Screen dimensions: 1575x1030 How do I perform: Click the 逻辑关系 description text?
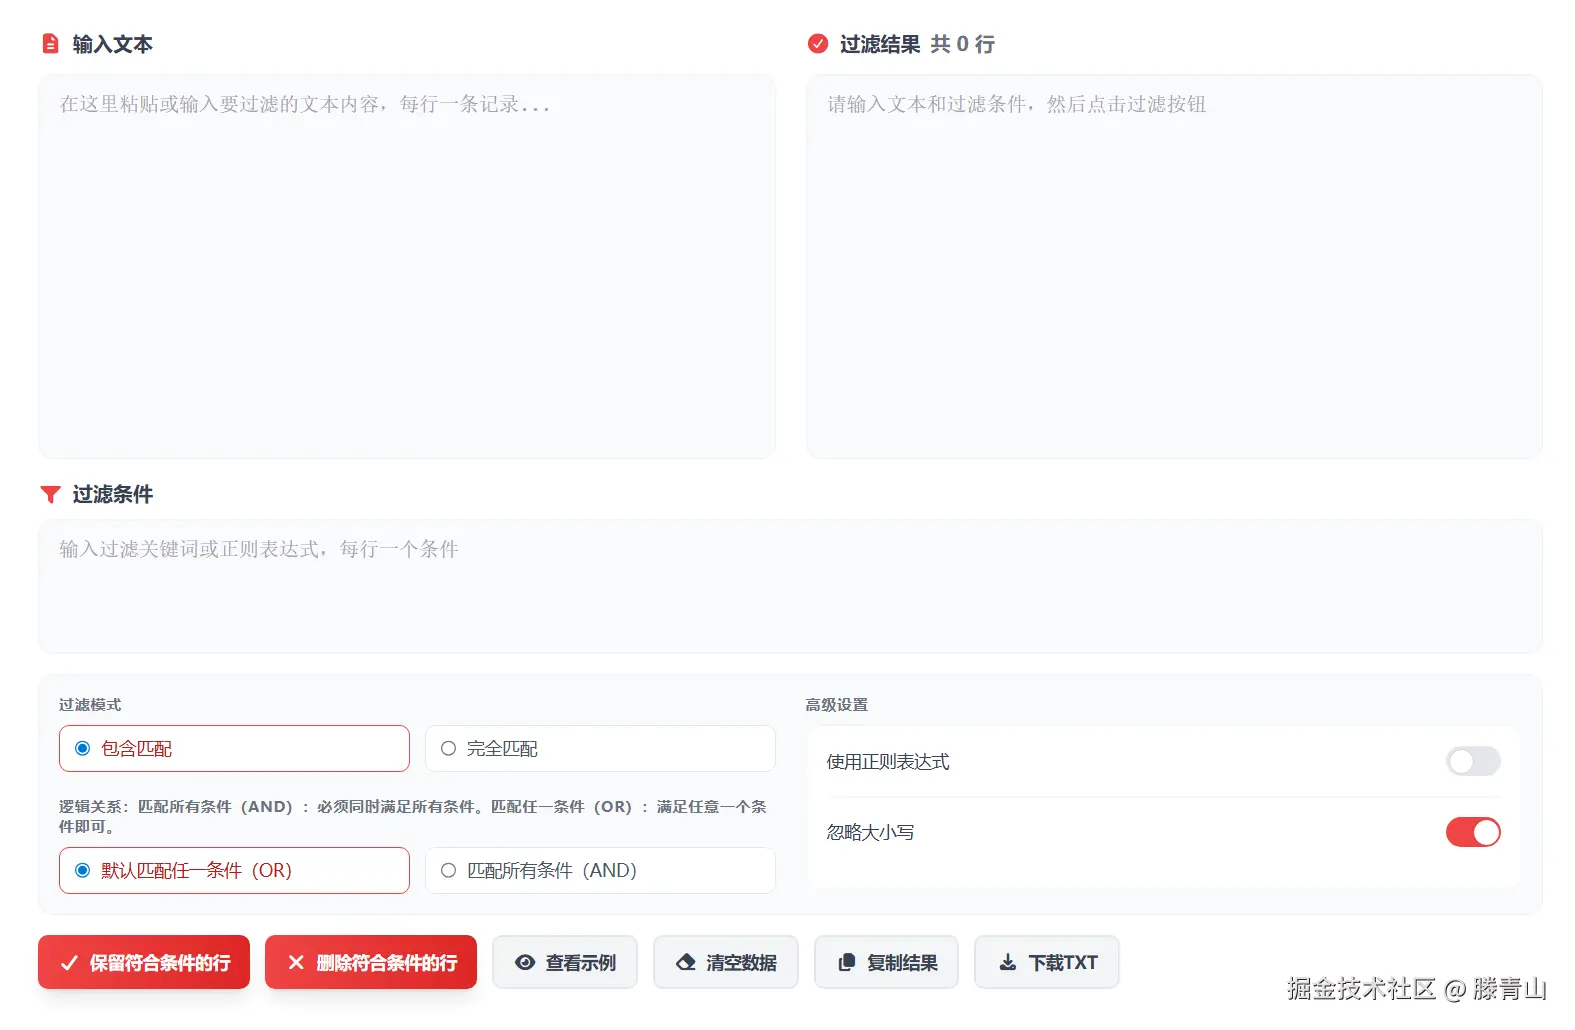click(412, 816)
